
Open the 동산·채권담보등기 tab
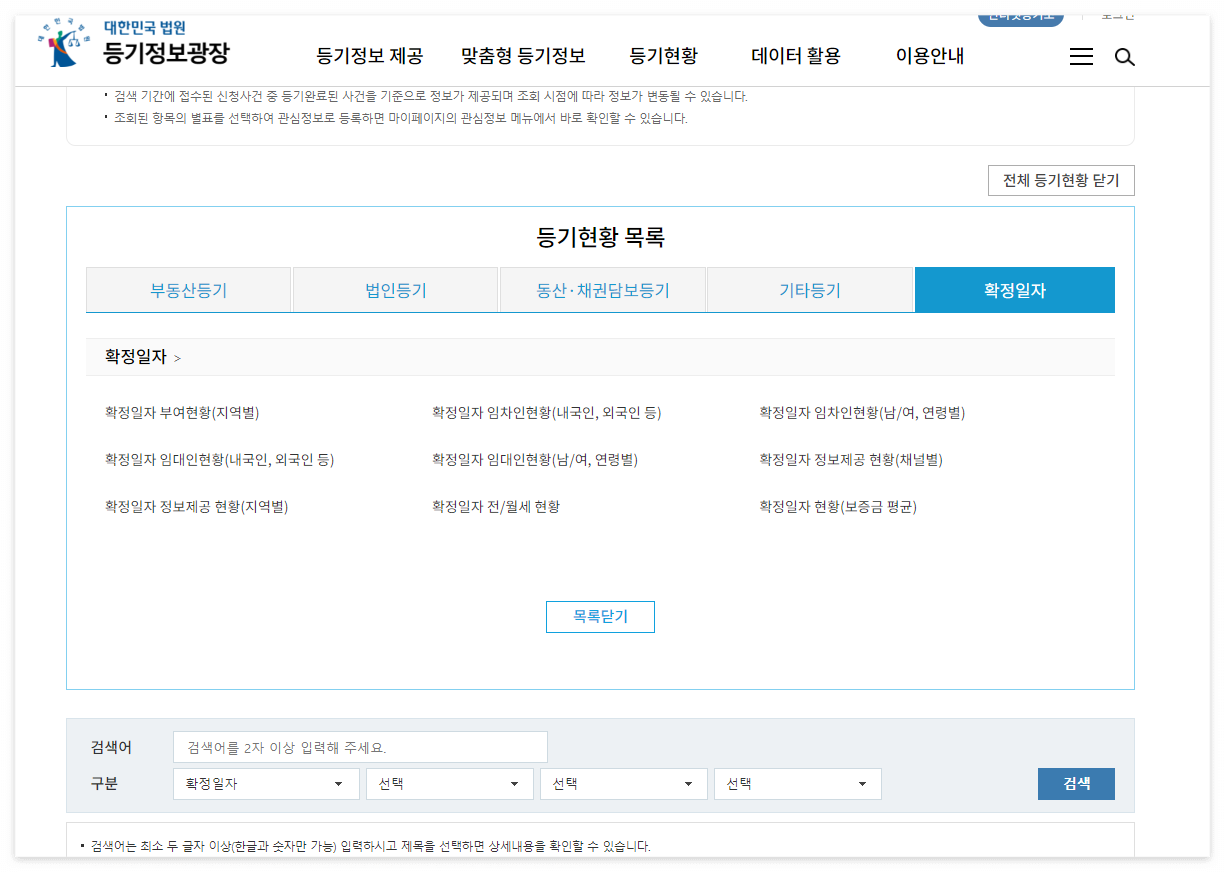pos(602,289)
